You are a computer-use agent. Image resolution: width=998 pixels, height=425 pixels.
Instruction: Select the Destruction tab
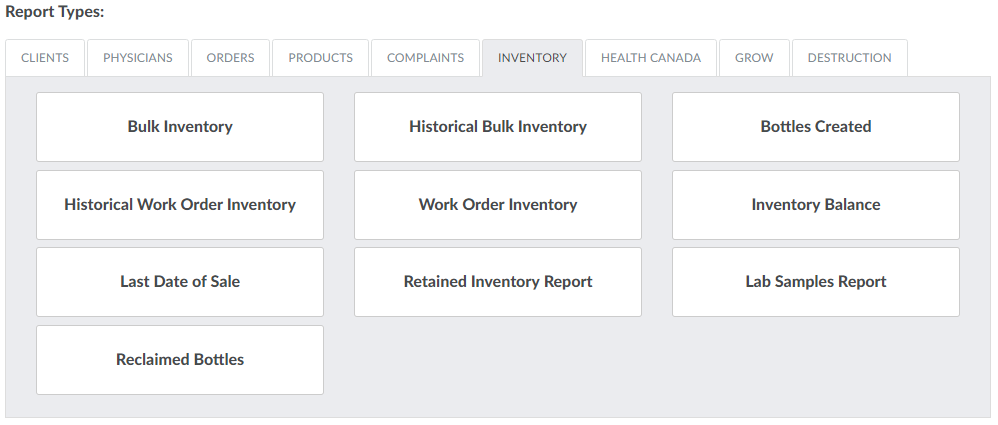(849, 58)
